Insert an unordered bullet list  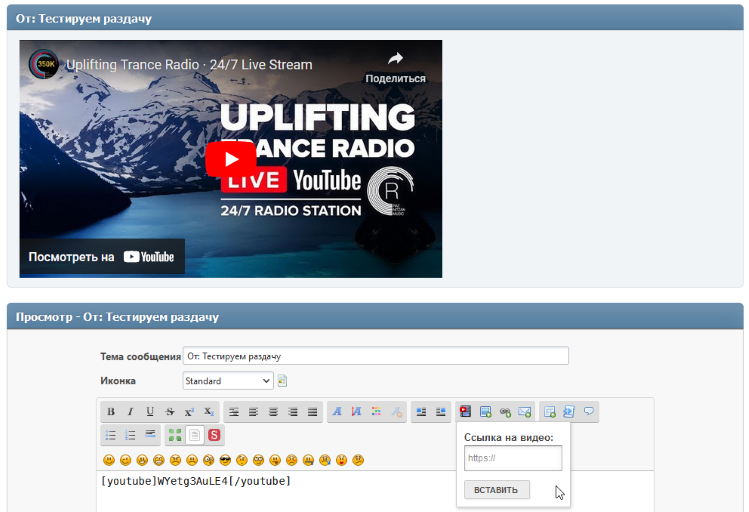pyautogui.click(x=111, y=435)
